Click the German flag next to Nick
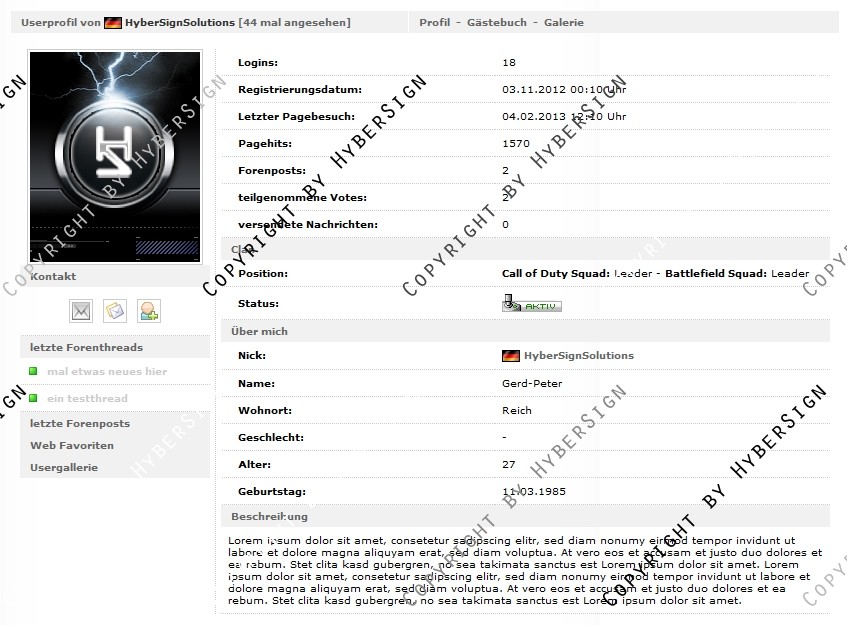Image resolution: width=847 pixels, height=625 pixels. pos(511,356)
